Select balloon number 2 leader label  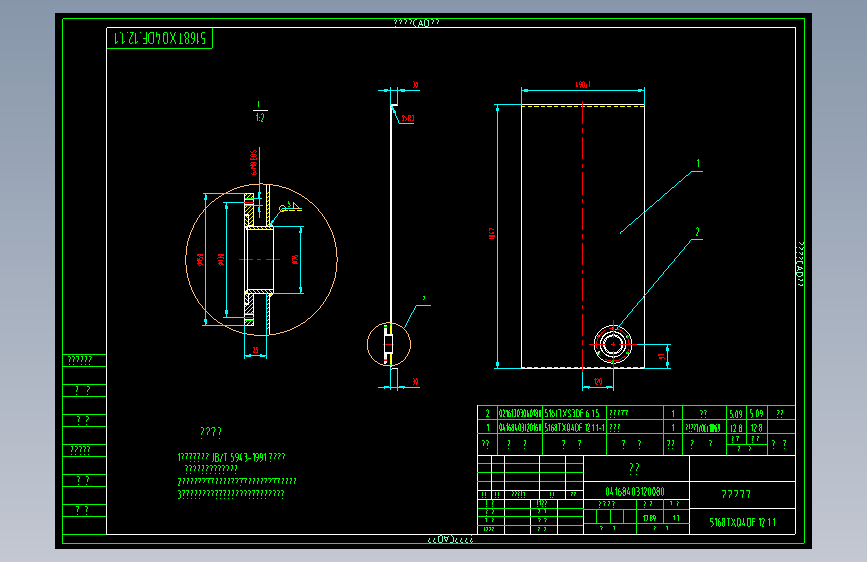click(x=697, y=232)
